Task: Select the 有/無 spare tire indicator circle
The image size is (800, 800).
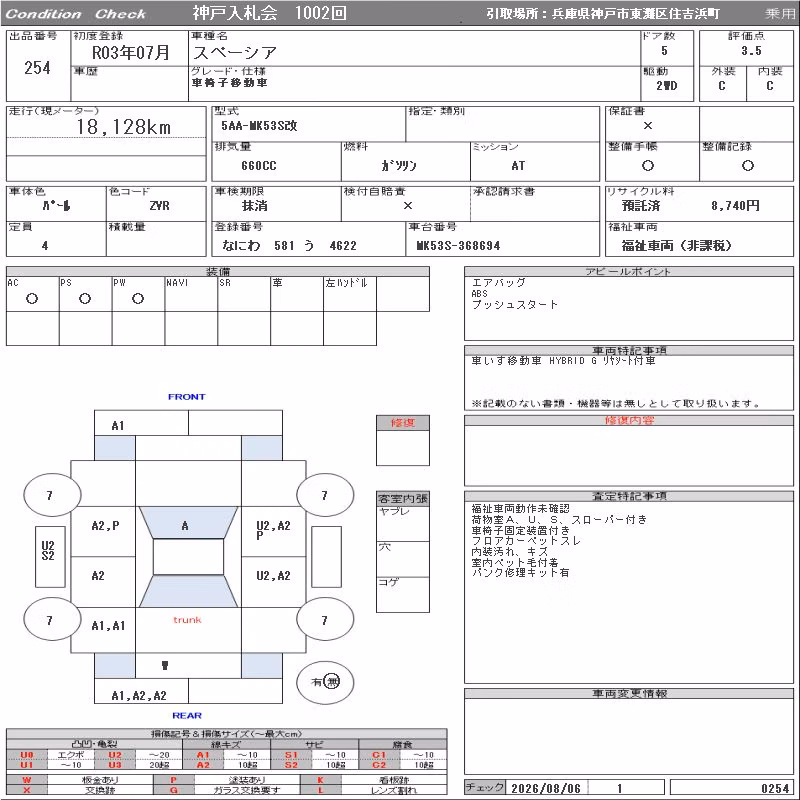Action: (325, 682)
